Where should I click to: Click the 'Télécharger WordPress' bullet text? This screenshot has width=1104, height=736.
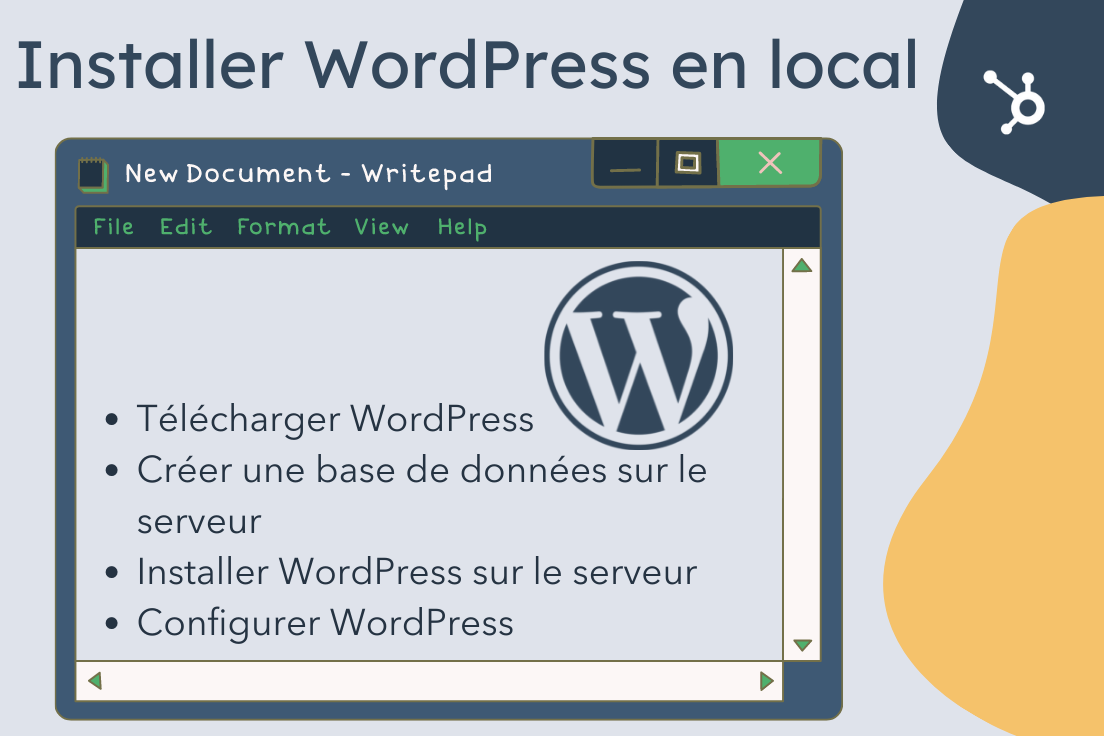click(x=335, y=419)
